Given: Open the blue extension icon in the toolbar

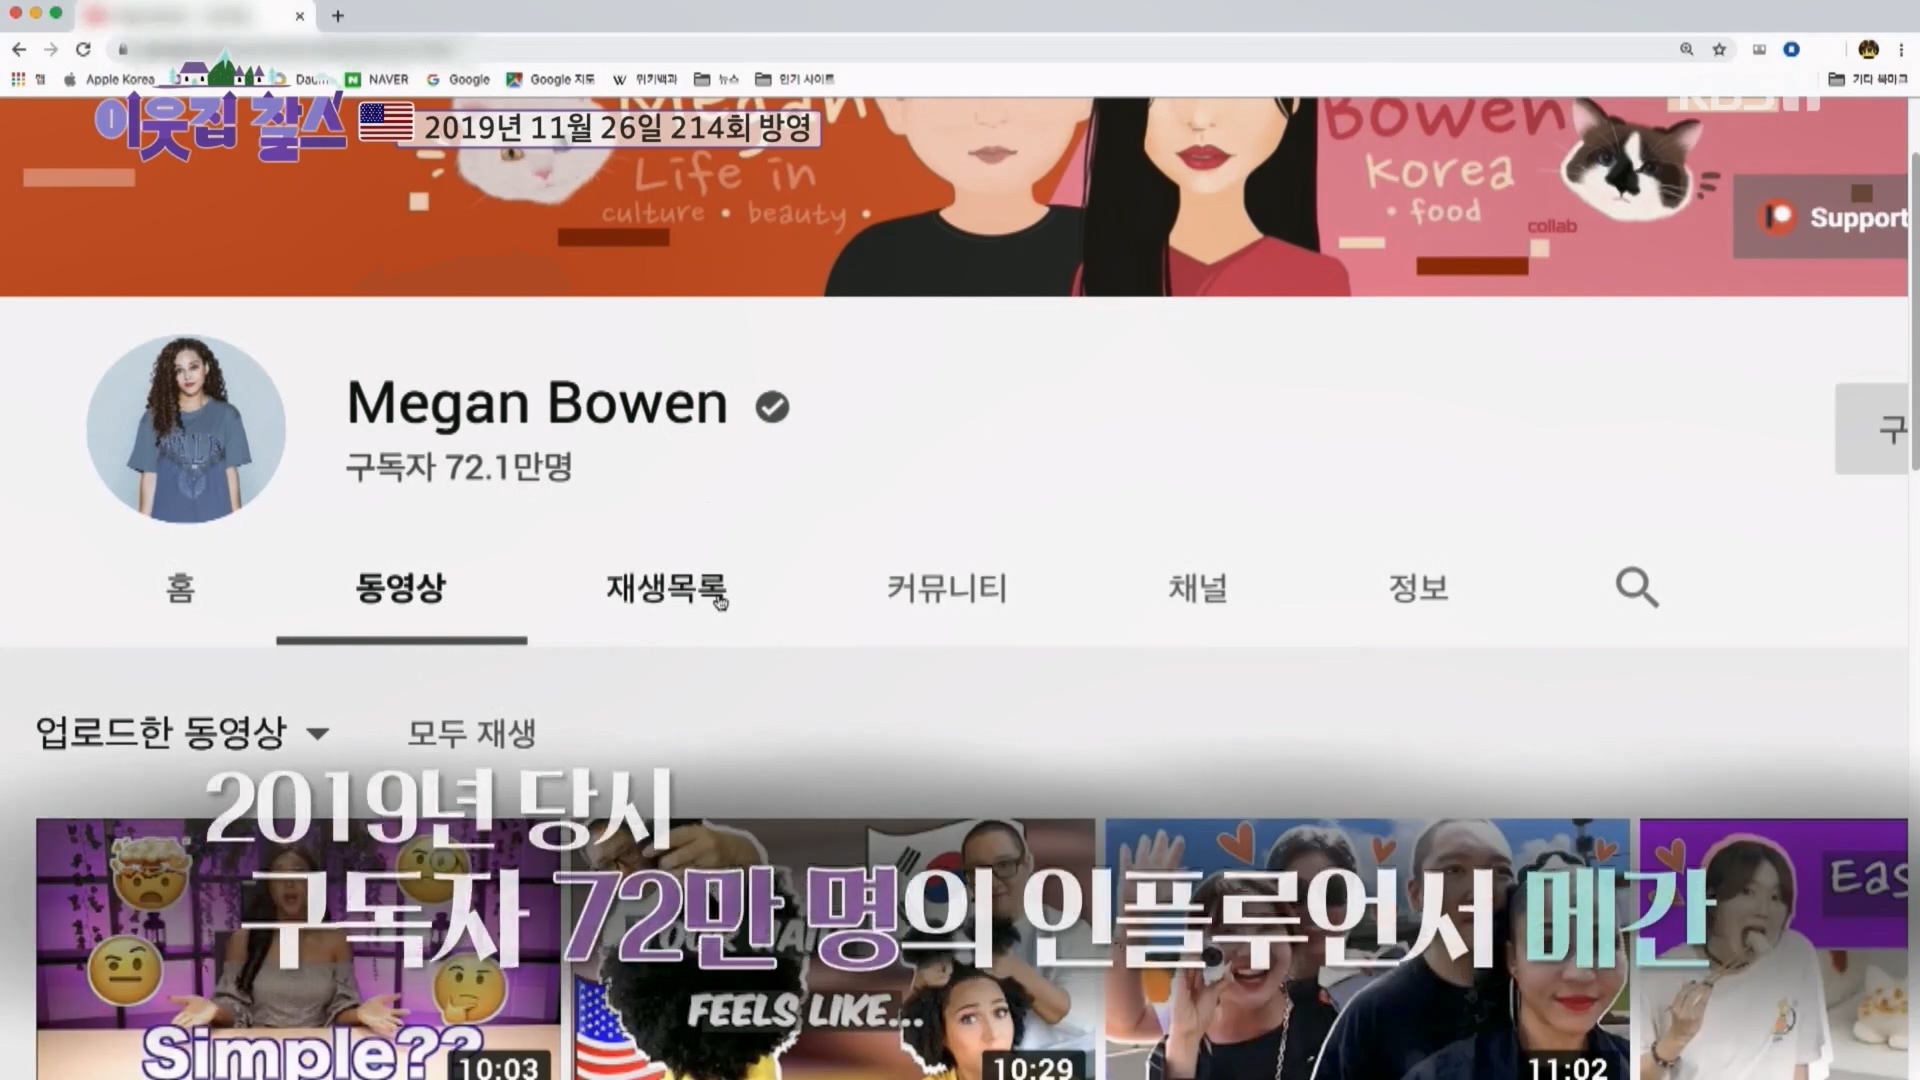Looking at the screenshot, I should coord(1791,49).
